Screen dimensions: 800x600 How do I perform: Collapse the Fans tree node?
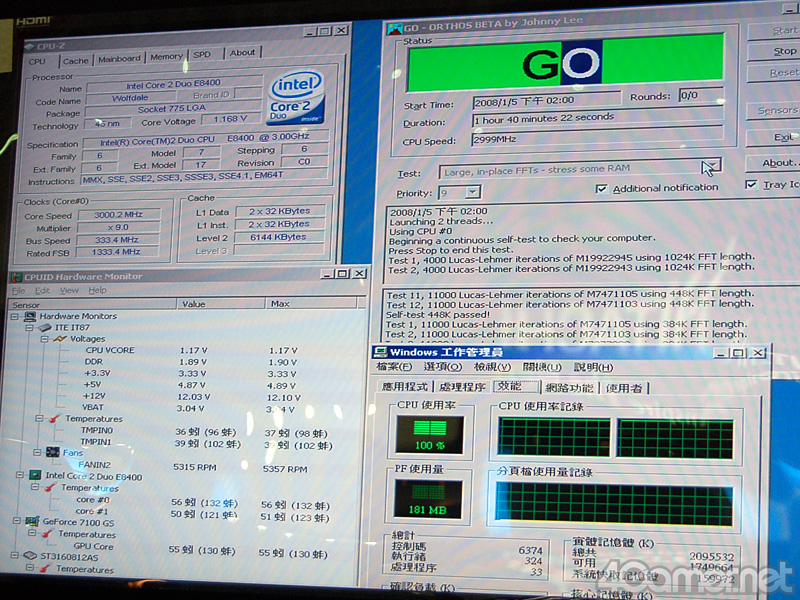[x=37, y=453]
